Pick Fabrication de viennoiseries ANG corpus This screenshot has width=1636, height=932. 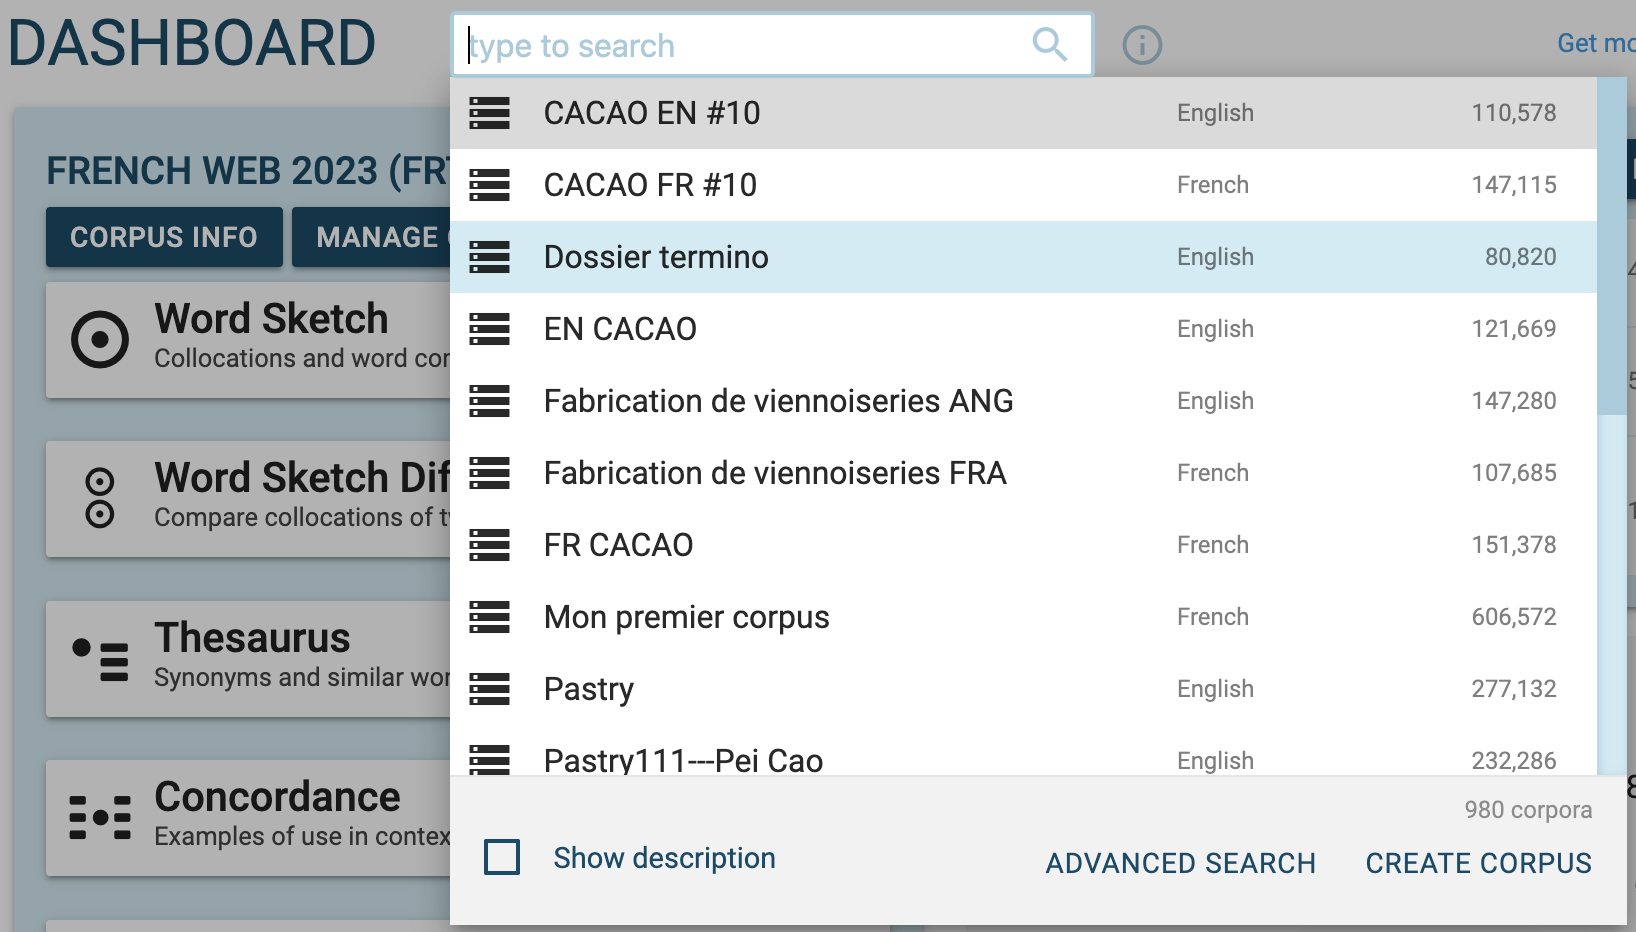pos(1023,401)
